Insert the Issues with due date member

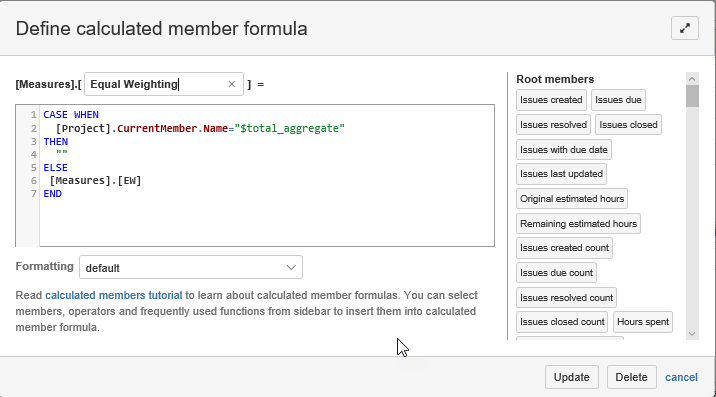[563, 149]
